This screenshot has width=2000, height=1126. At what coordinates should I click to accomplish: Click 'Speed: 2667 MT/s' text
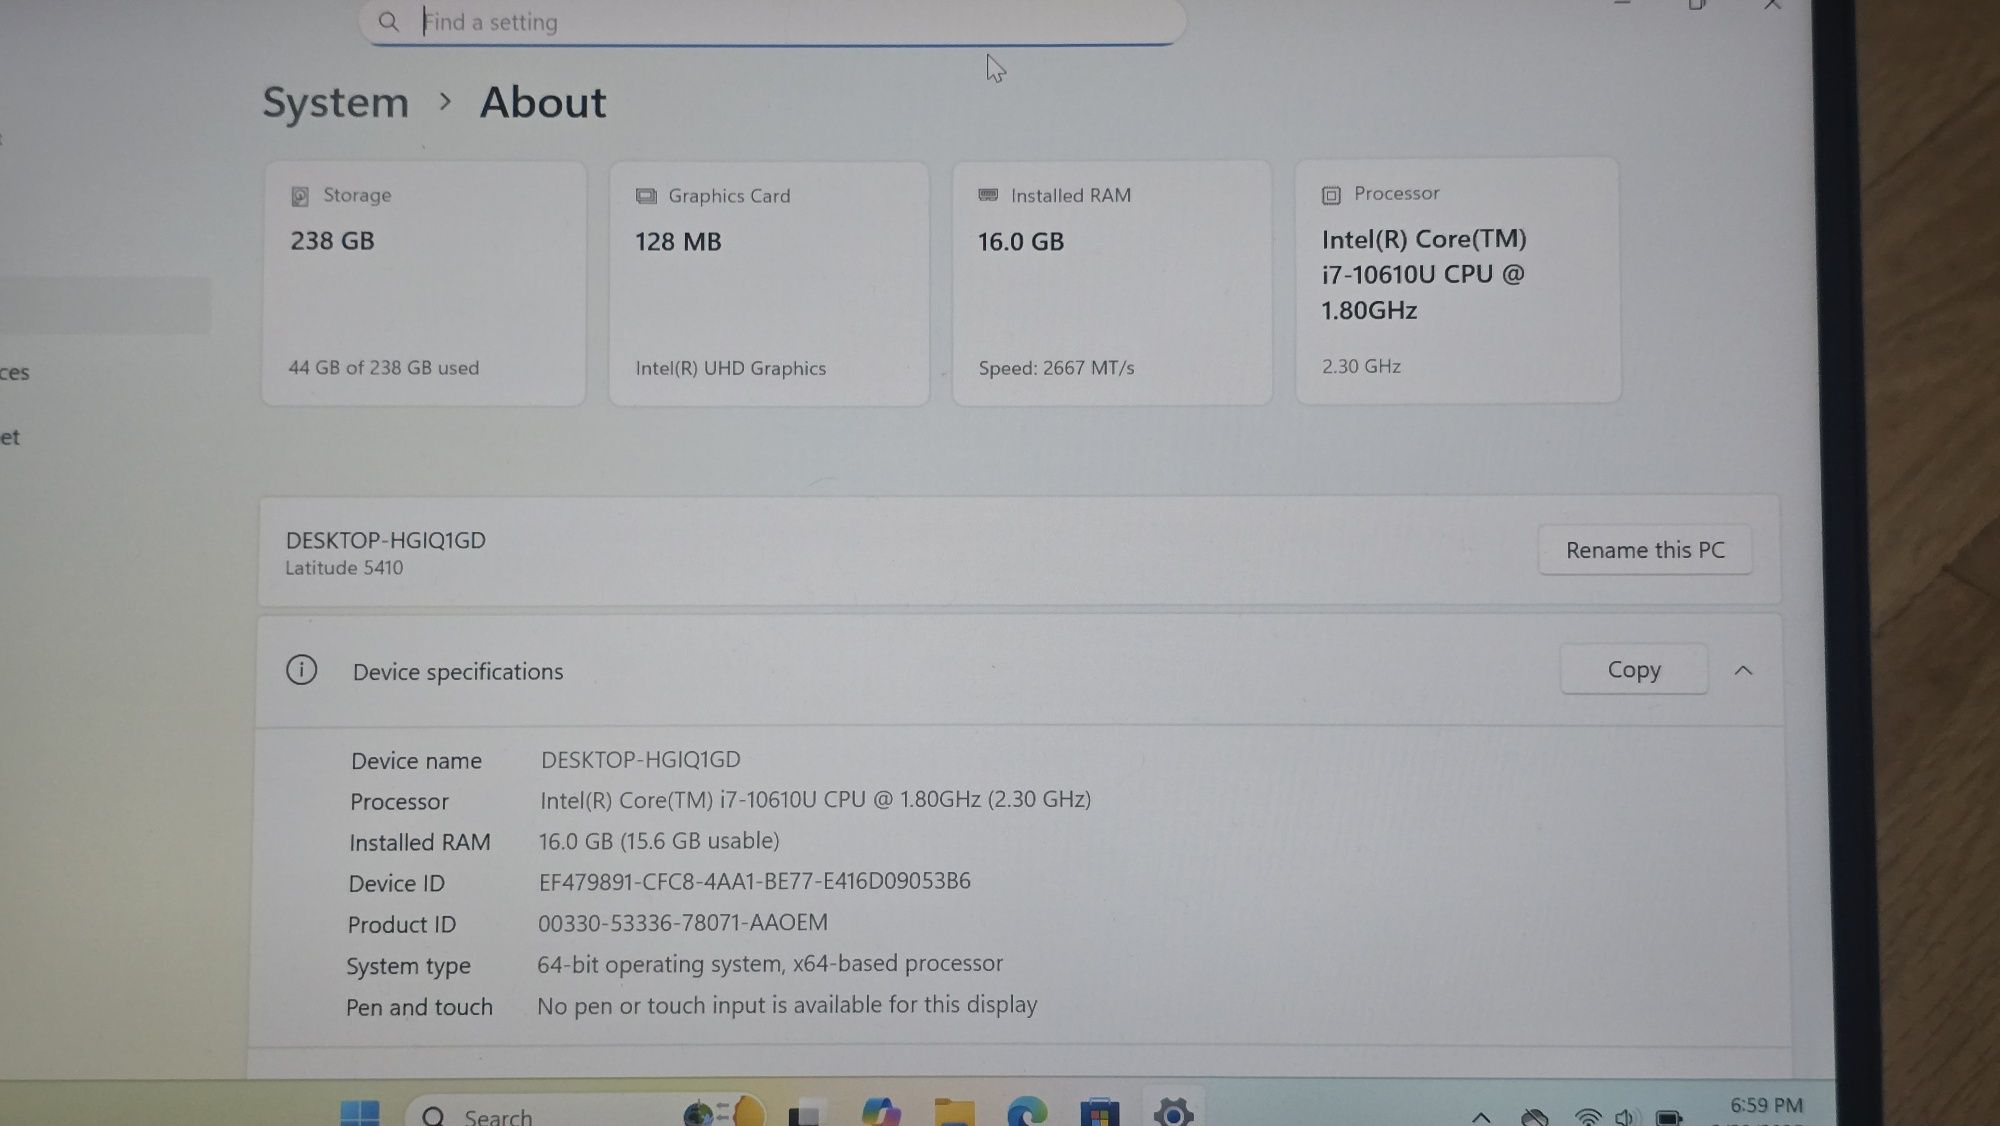pos(1057,368)
